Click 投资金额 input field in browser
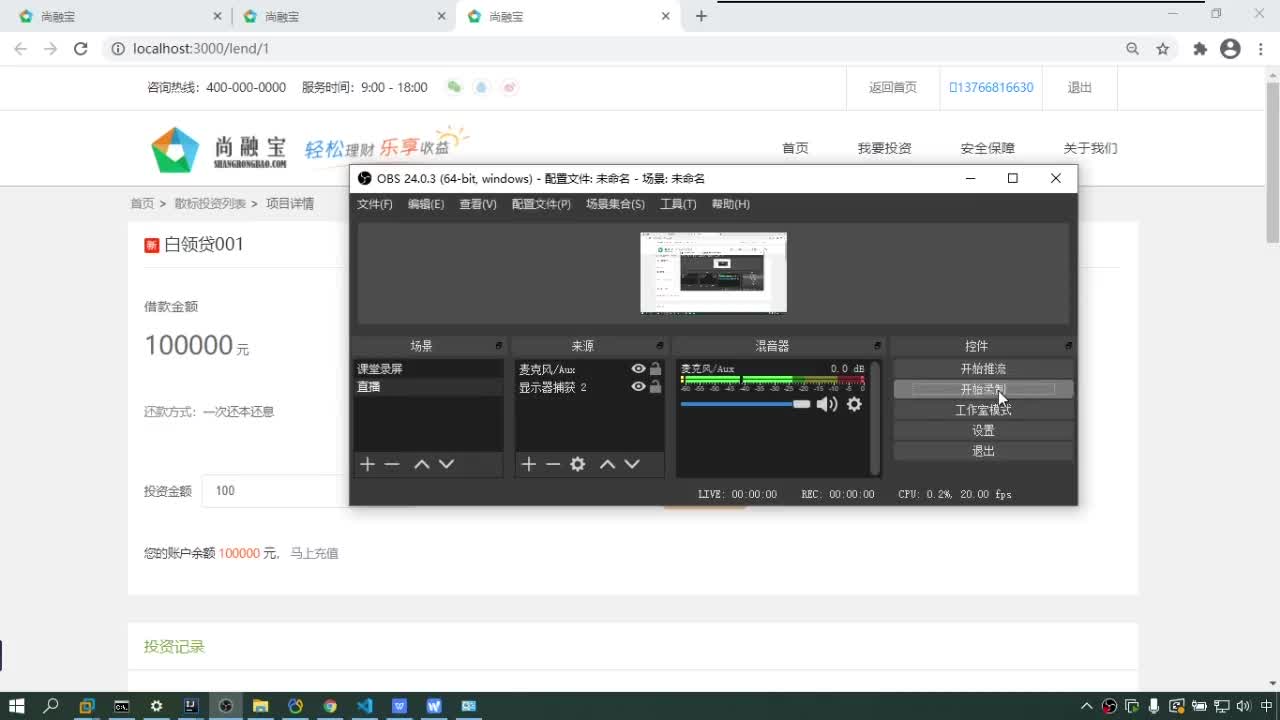The height and width of the screenshot is (720, 1280). point(275,491)
